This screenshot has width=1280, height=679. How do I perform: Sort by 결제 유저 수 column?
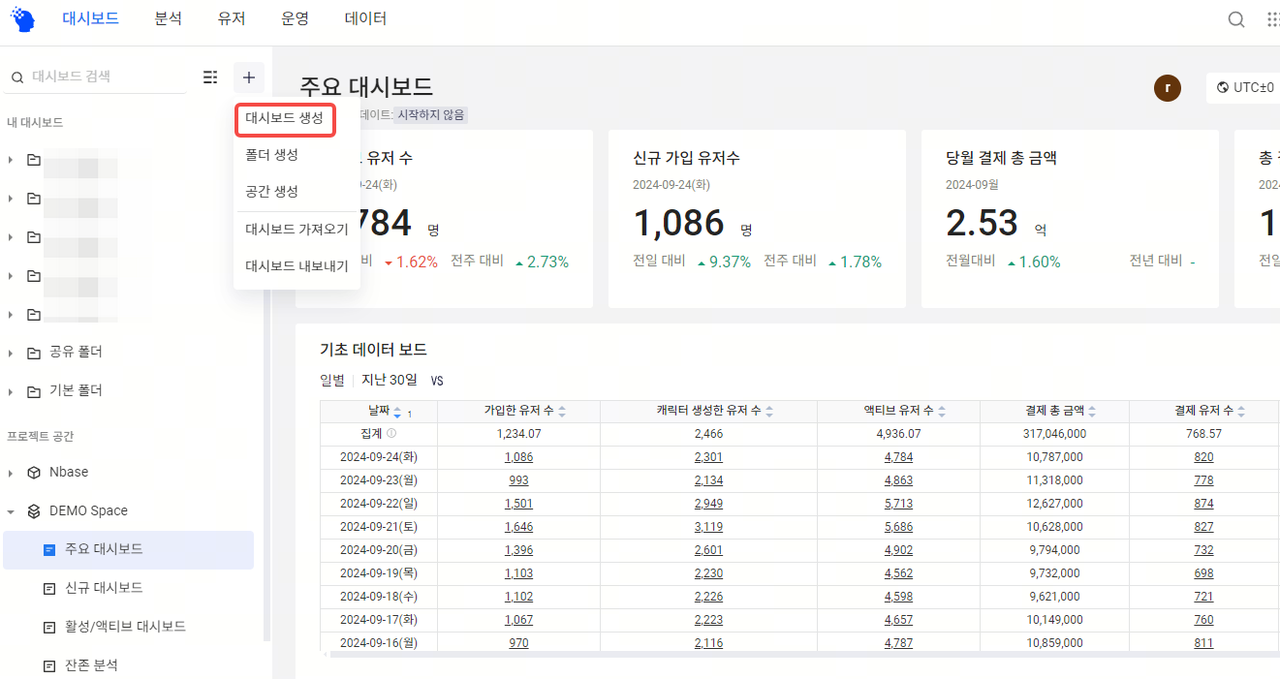1242,412
